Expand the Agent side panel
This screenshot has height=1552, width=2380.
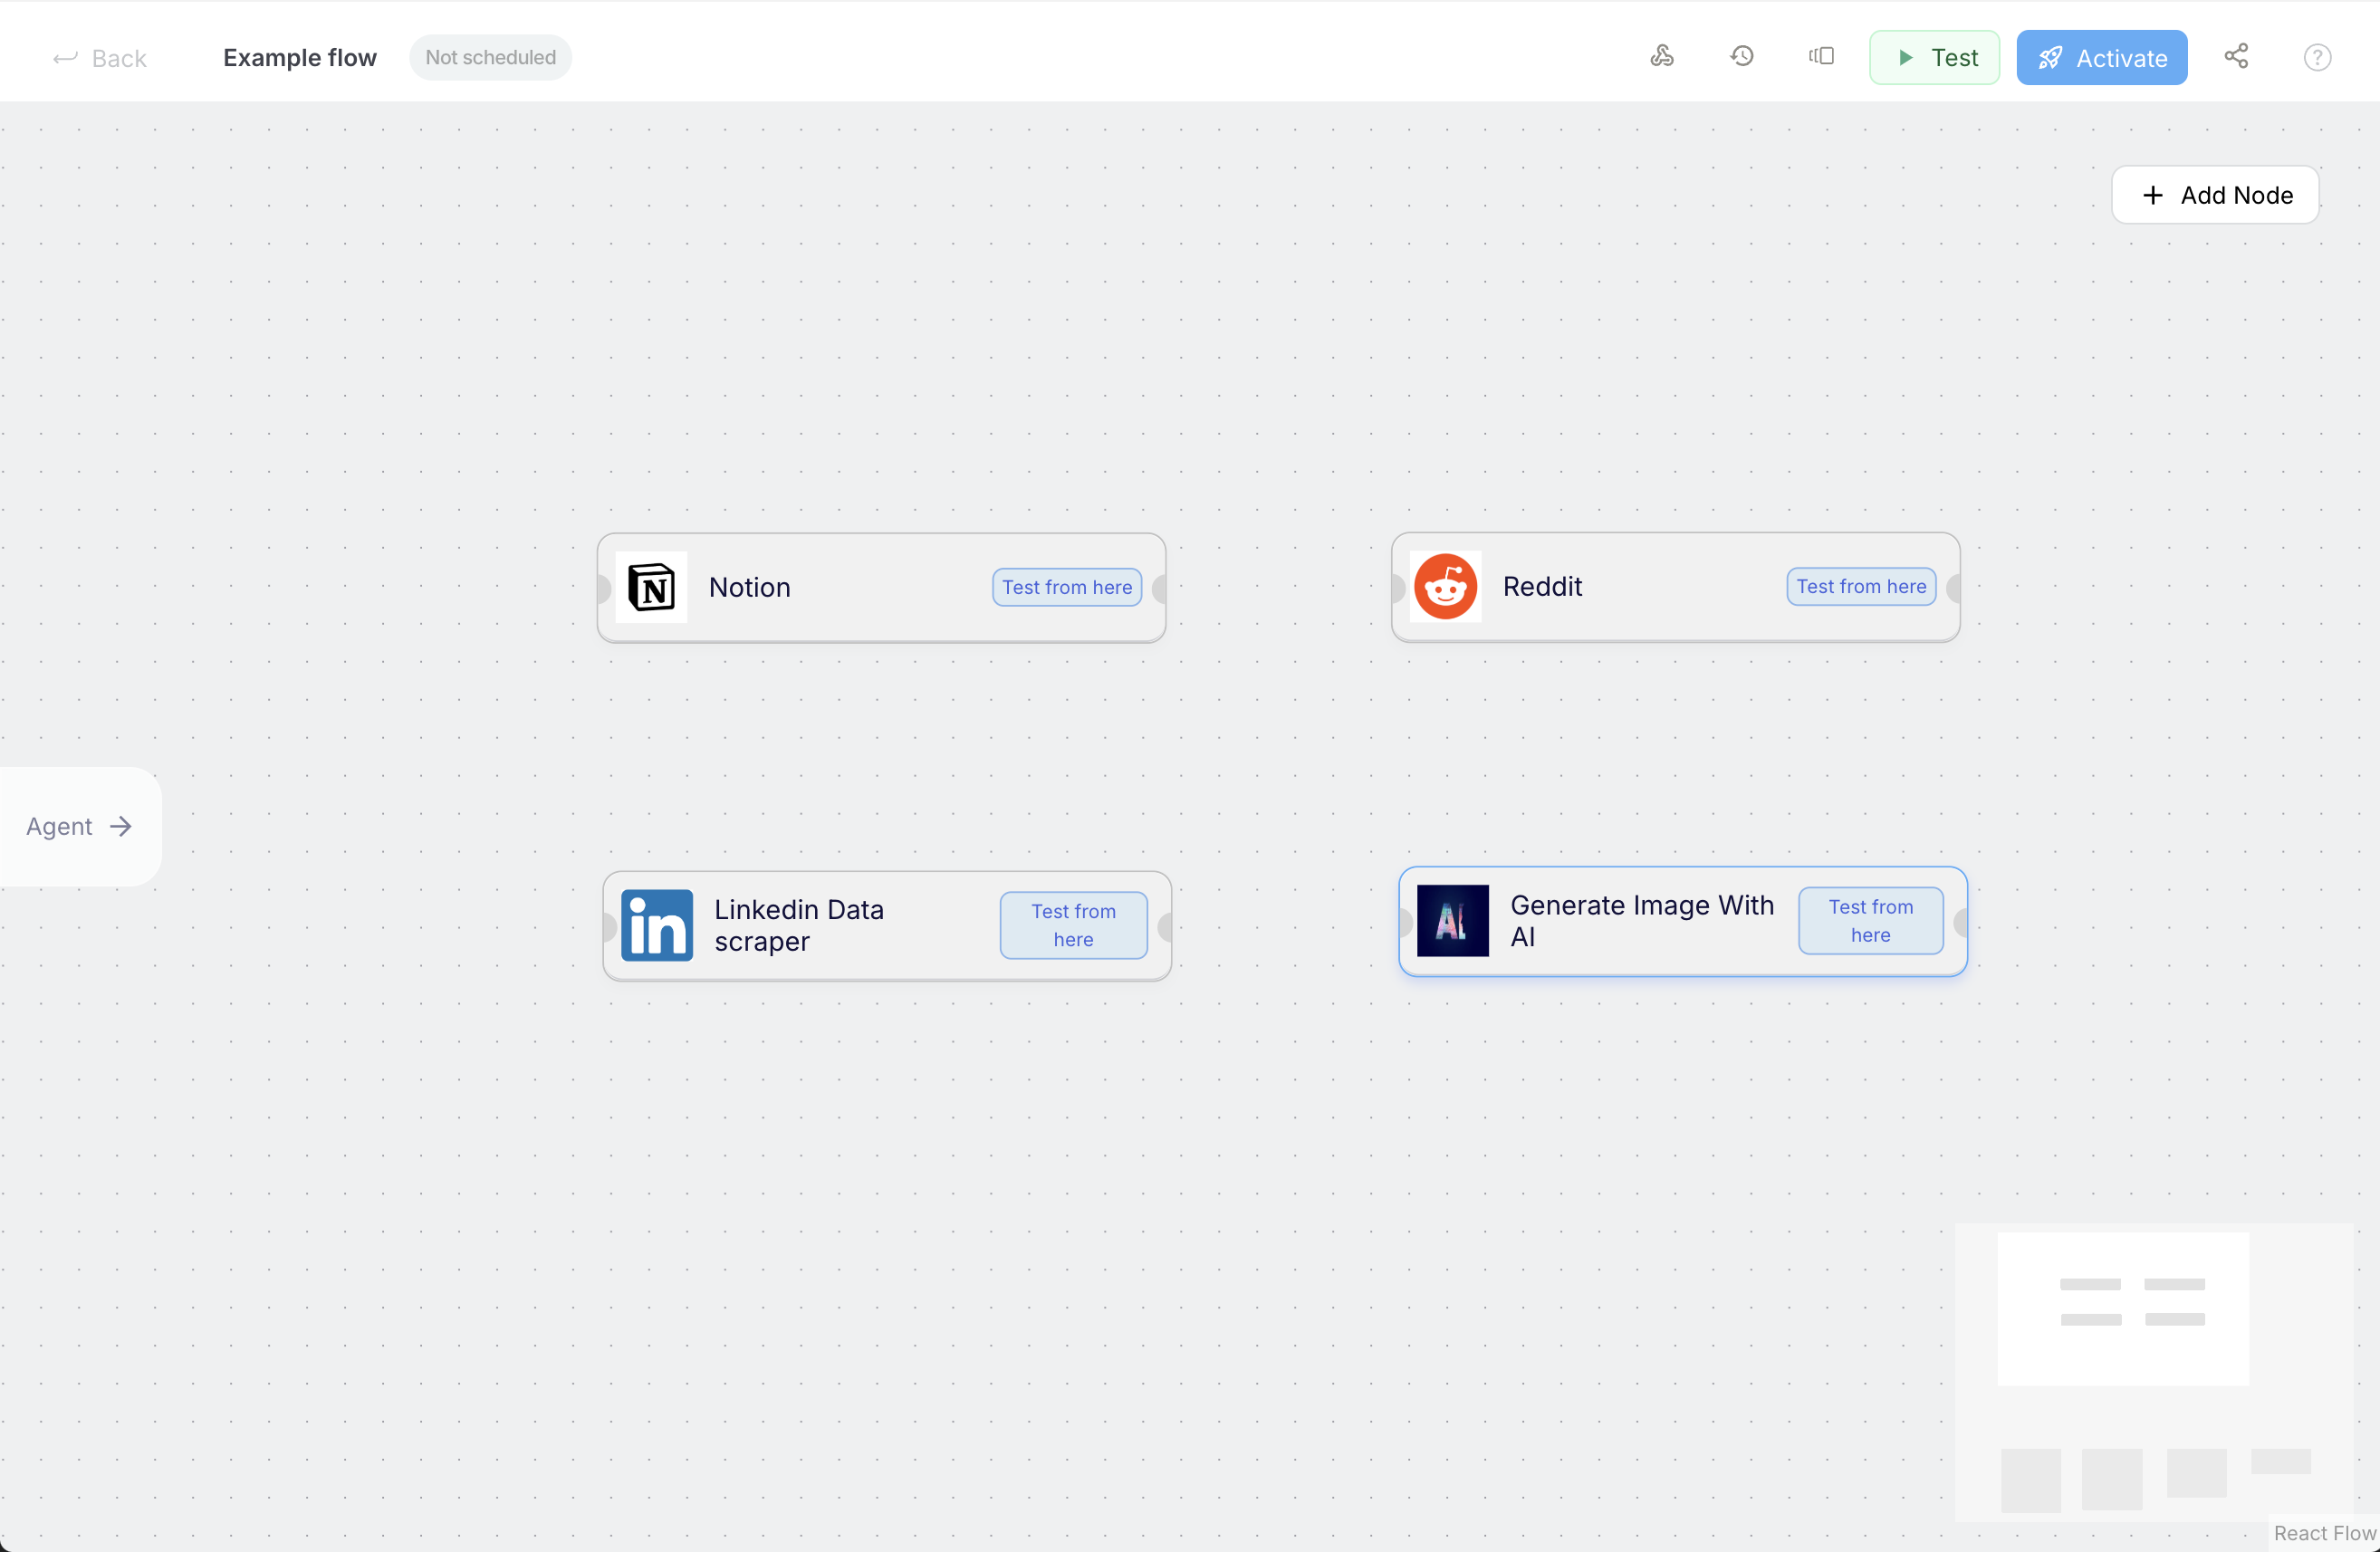(79, 826)
